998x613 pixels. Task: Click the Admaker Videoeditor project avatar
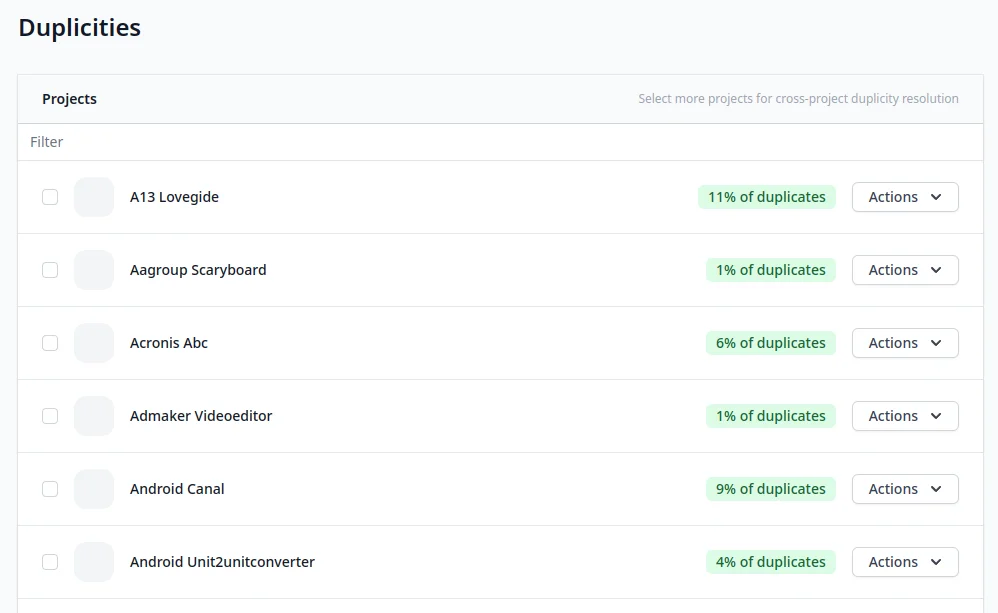94,416
